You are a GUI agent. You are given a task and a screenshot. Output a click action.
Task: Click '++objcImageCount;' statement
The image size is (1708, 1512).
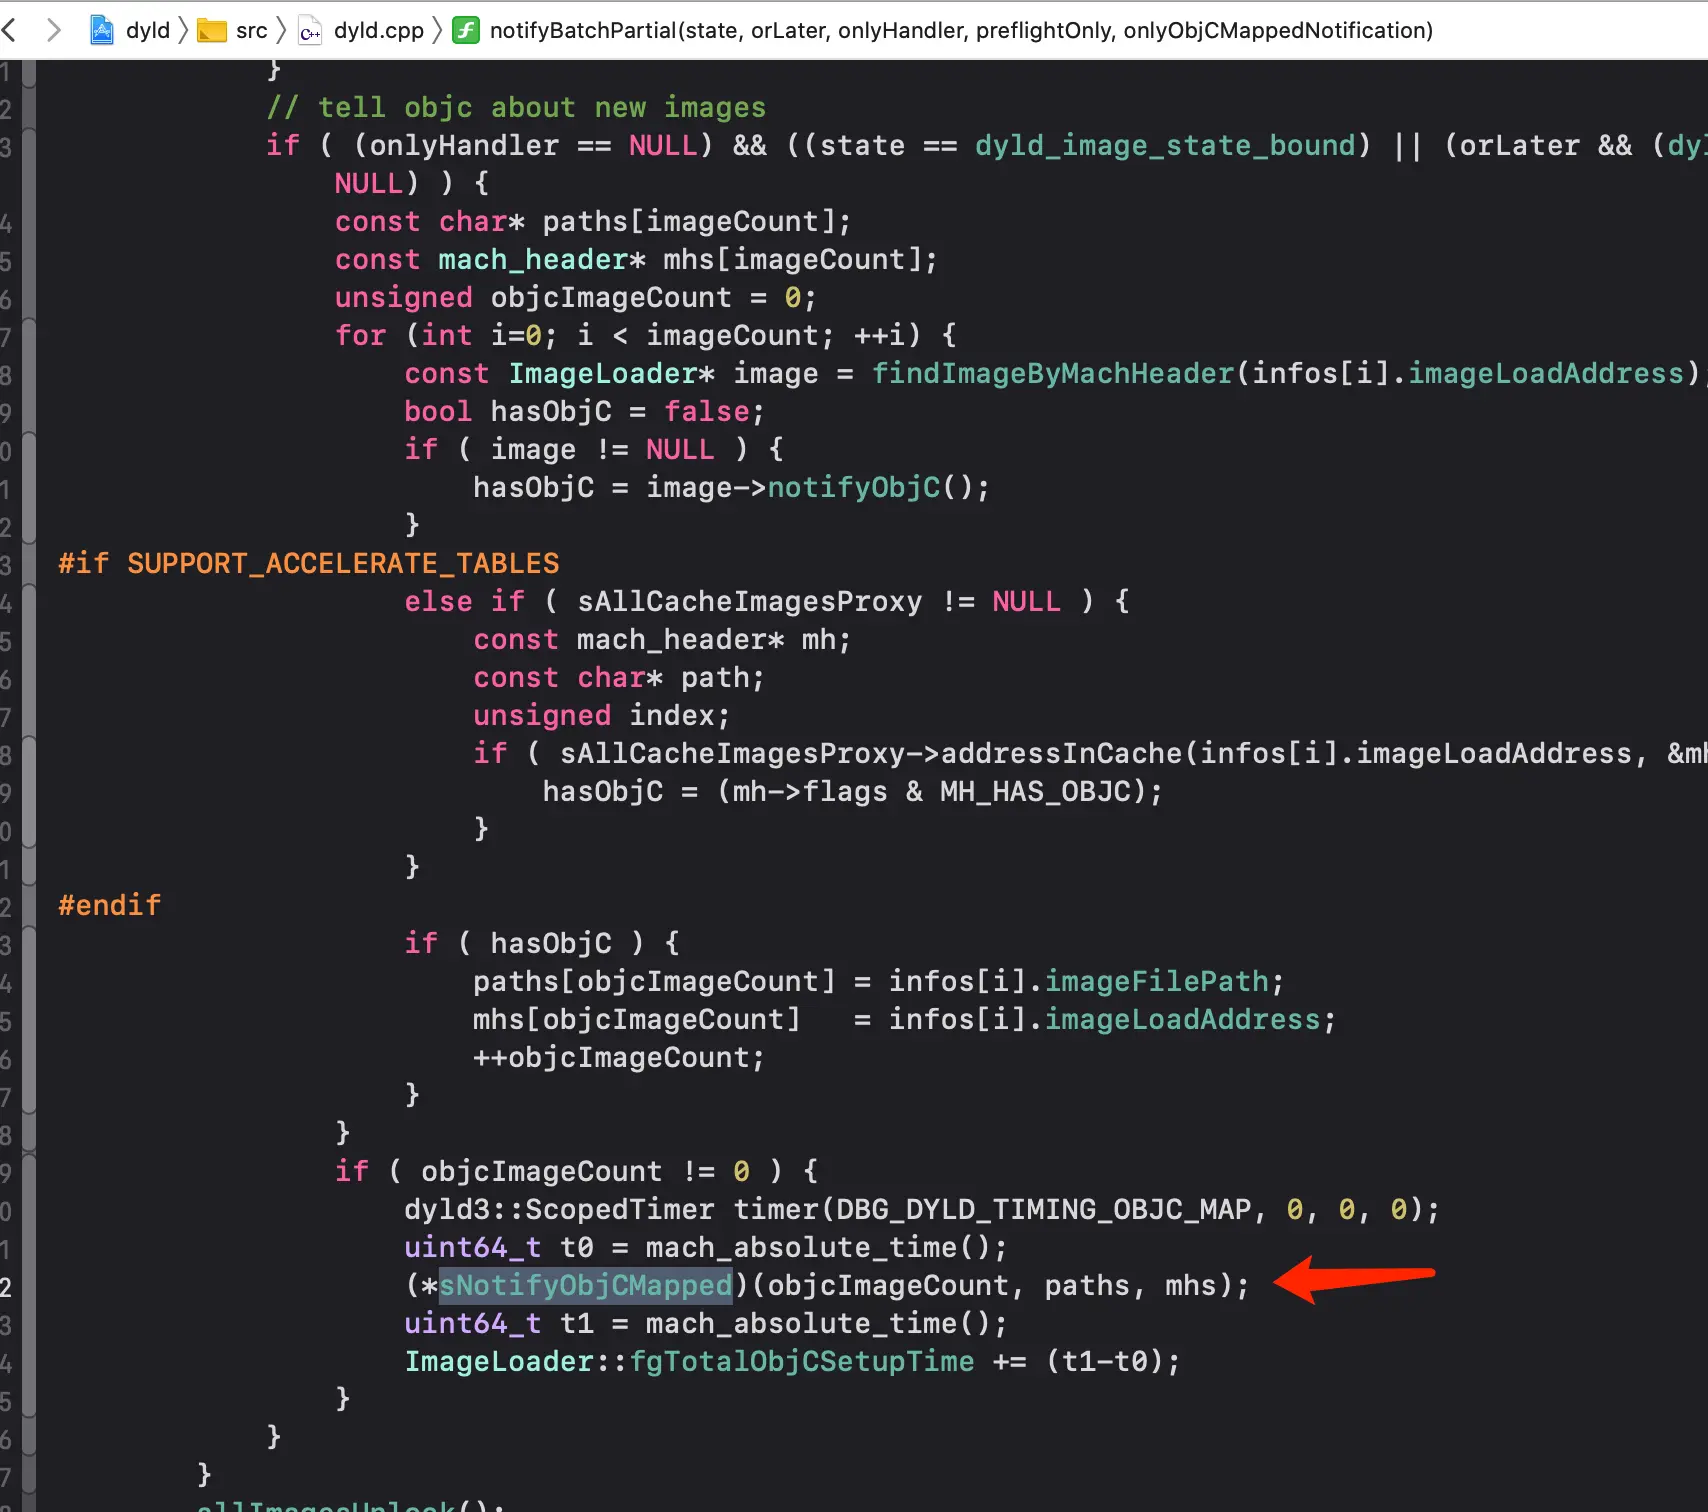point(619,1057)
